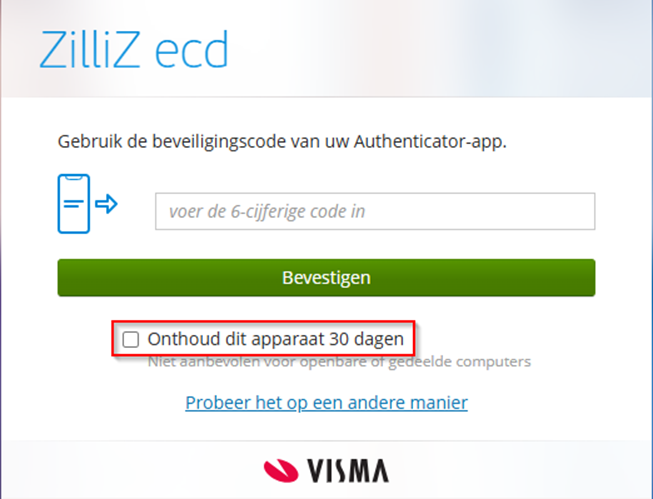The width and height of the screenshot is (653, 499).
Task: Click the Gebruik de beveiligingscode instruction text
Action: pos(282,142)
